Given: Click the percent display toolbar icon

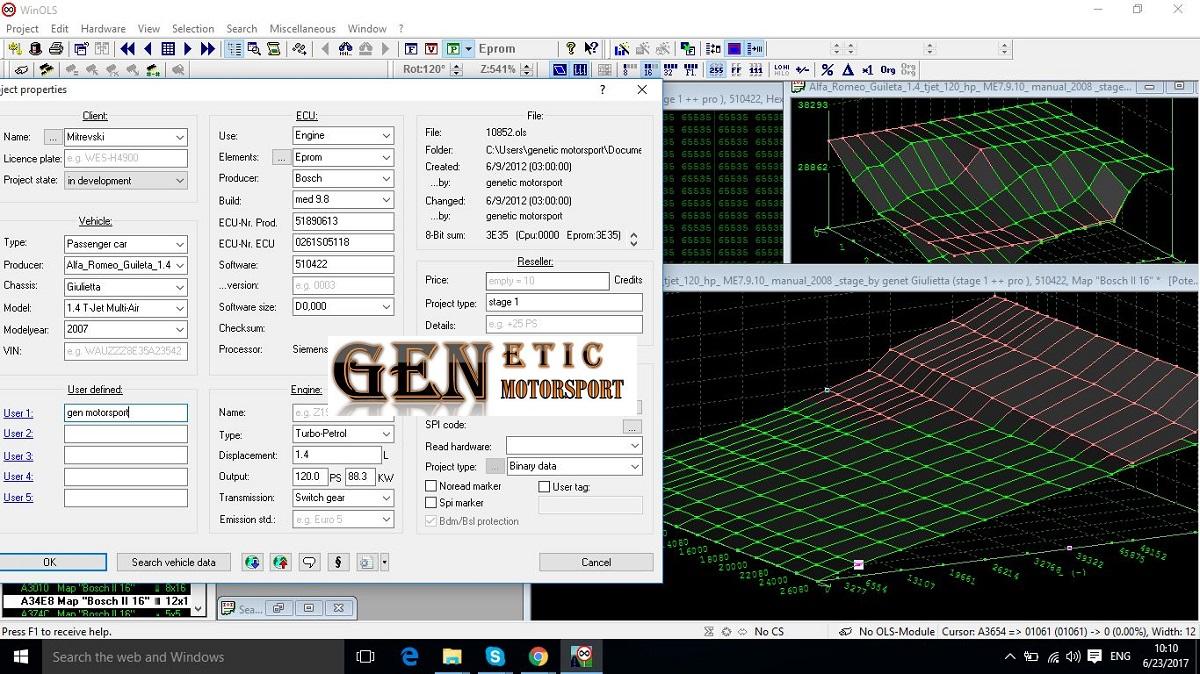Looking at the screenshot, I should coord(827,70).
